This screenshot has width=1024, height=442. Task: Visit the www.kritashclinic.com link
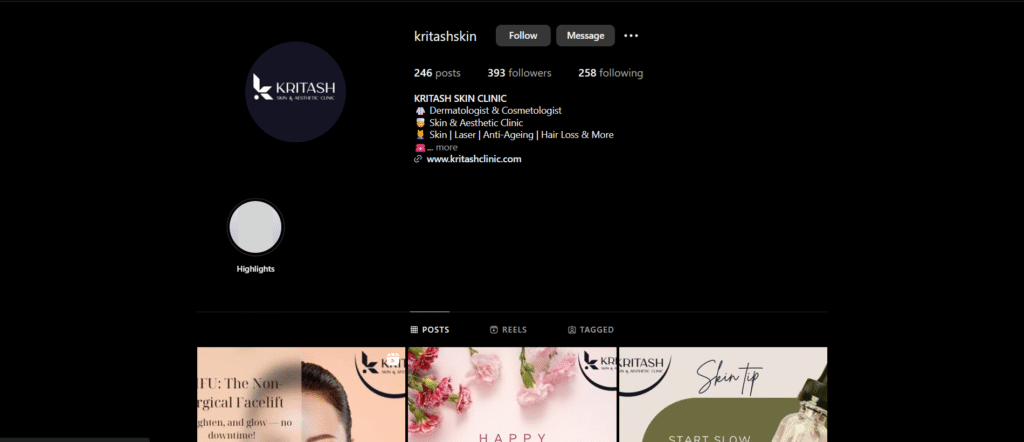[474, 159]
